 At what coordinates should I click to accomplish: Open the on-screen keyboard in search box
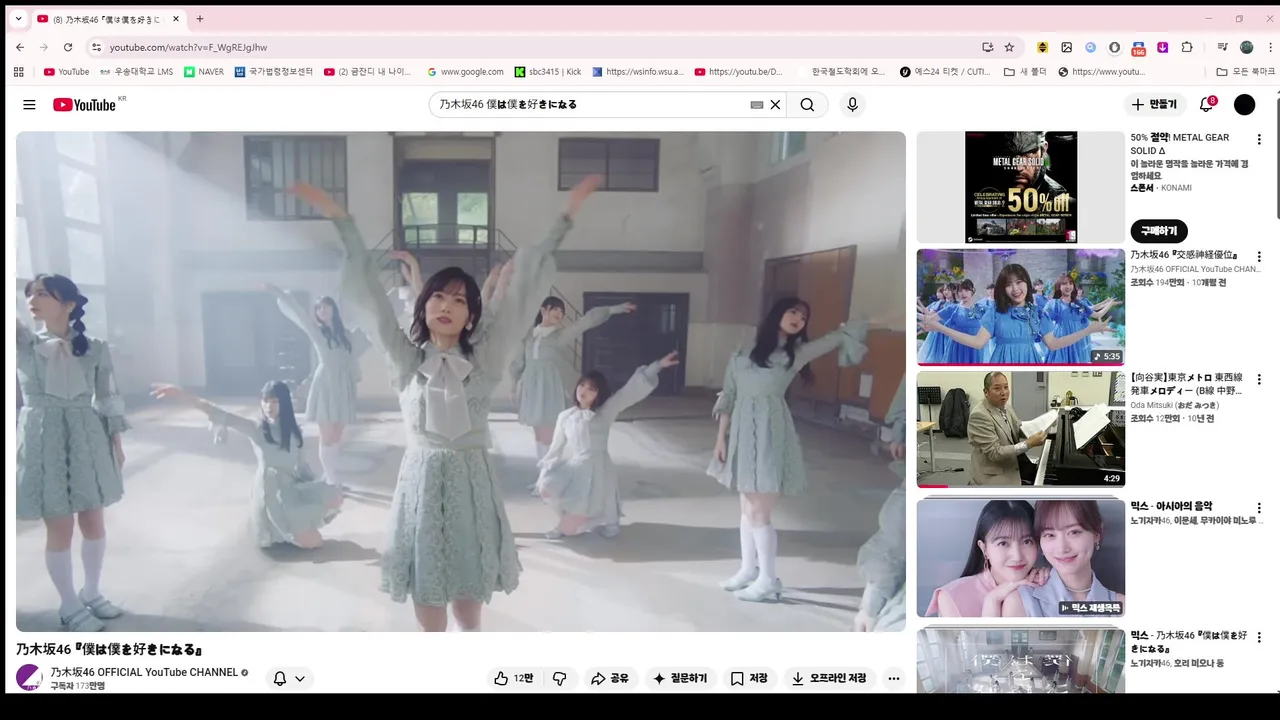757,105
